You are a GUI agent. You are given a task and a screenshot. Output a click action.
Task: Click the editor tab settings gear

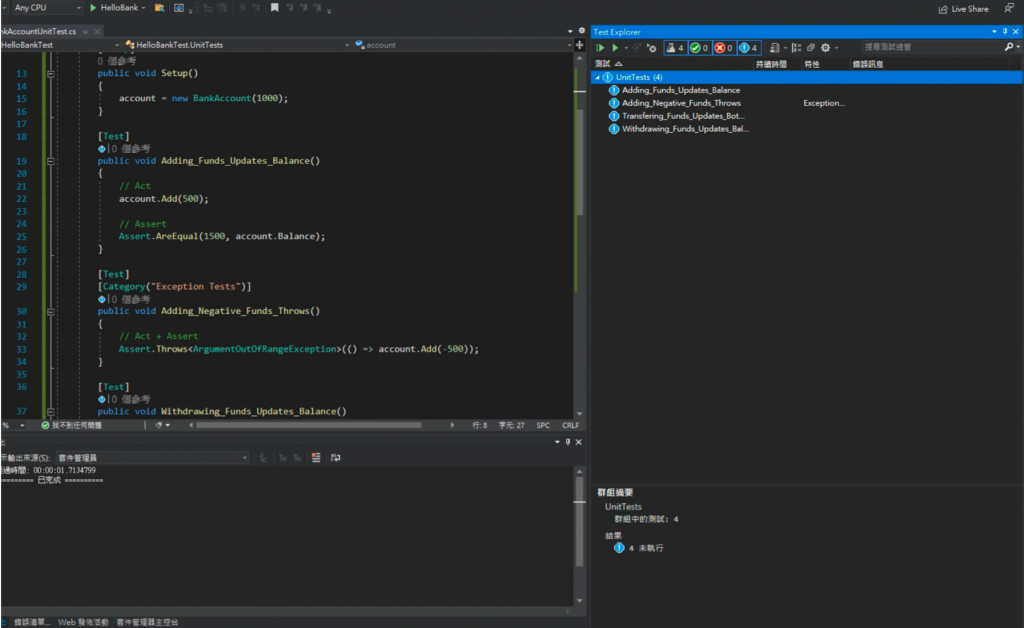click(x=581, y=31)
